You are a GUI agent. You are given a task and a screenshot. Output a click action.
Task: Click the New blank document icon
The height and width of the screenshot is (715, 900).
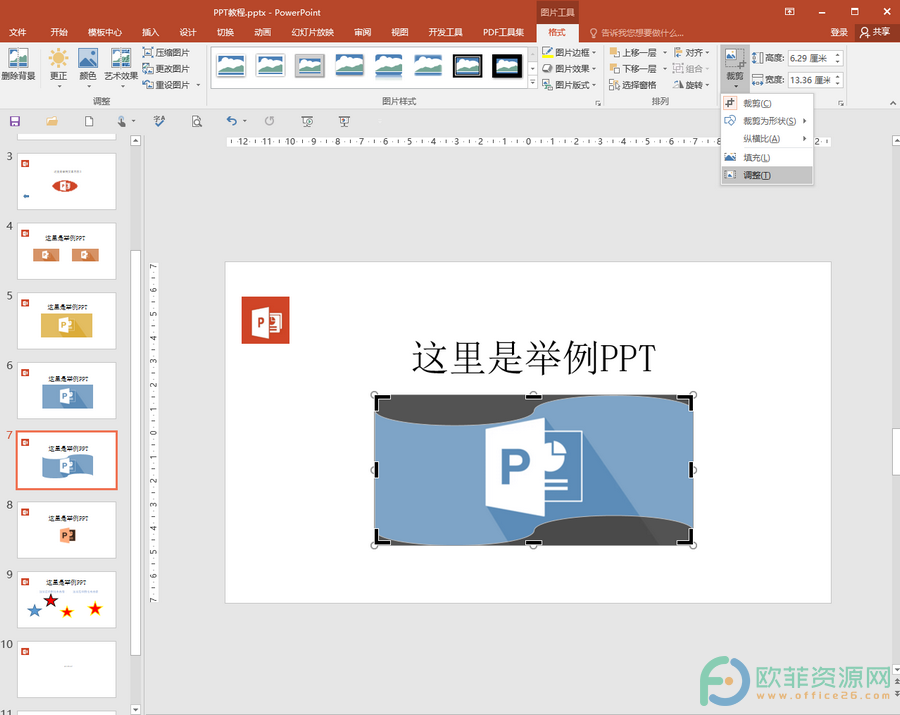coord(89,121)
